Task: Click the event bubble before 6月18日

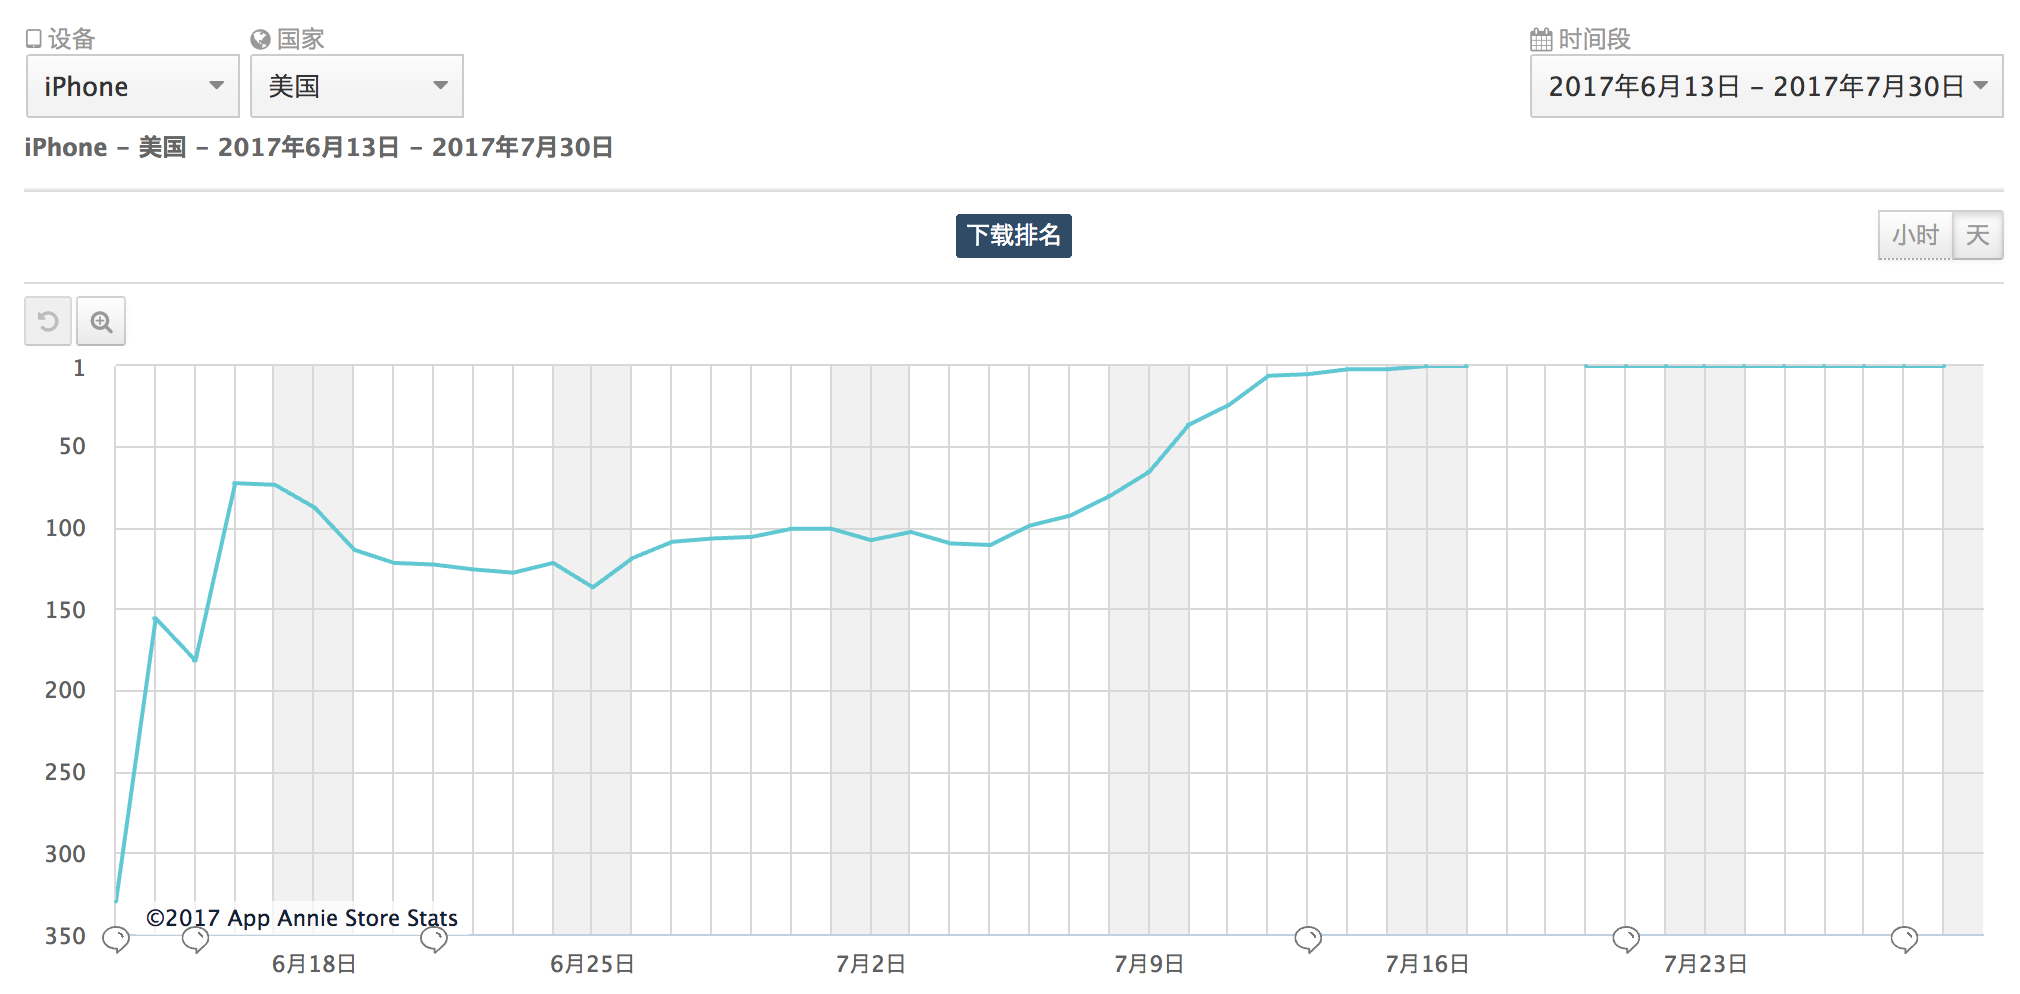Action: pos(195,939)
